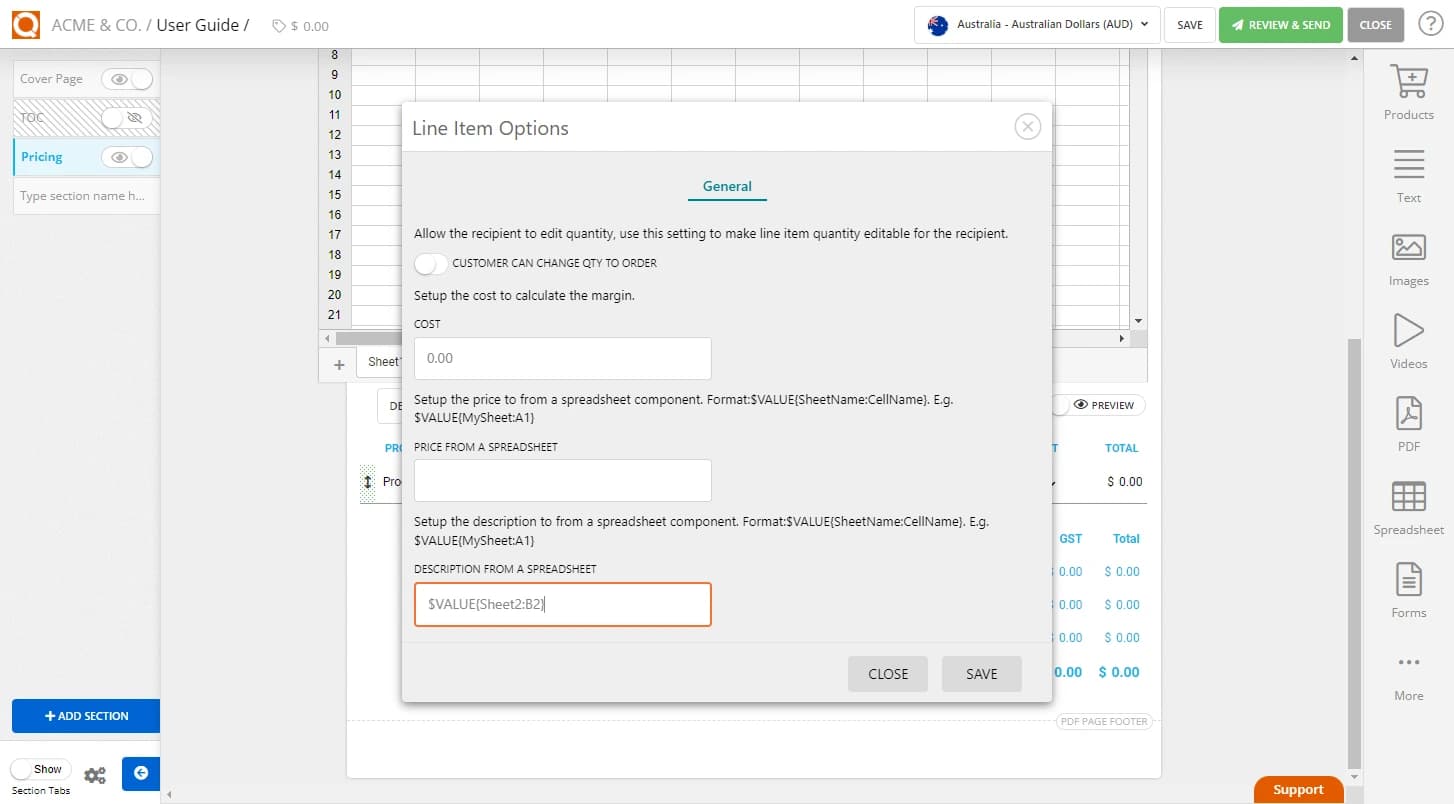Screen dimensions: 1454x804
Task: Select the Pricing section
Action: 41,156
